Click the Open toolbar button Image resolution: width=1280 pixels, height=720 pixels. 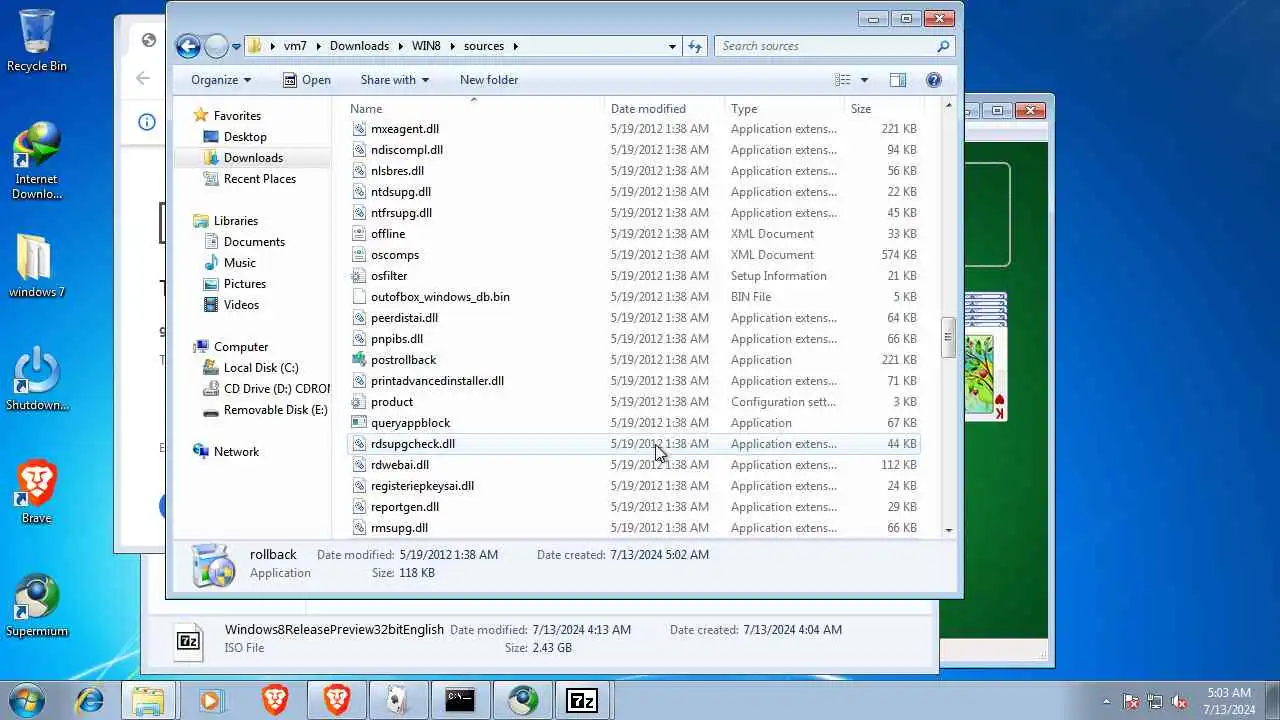(x=307, y=80)
